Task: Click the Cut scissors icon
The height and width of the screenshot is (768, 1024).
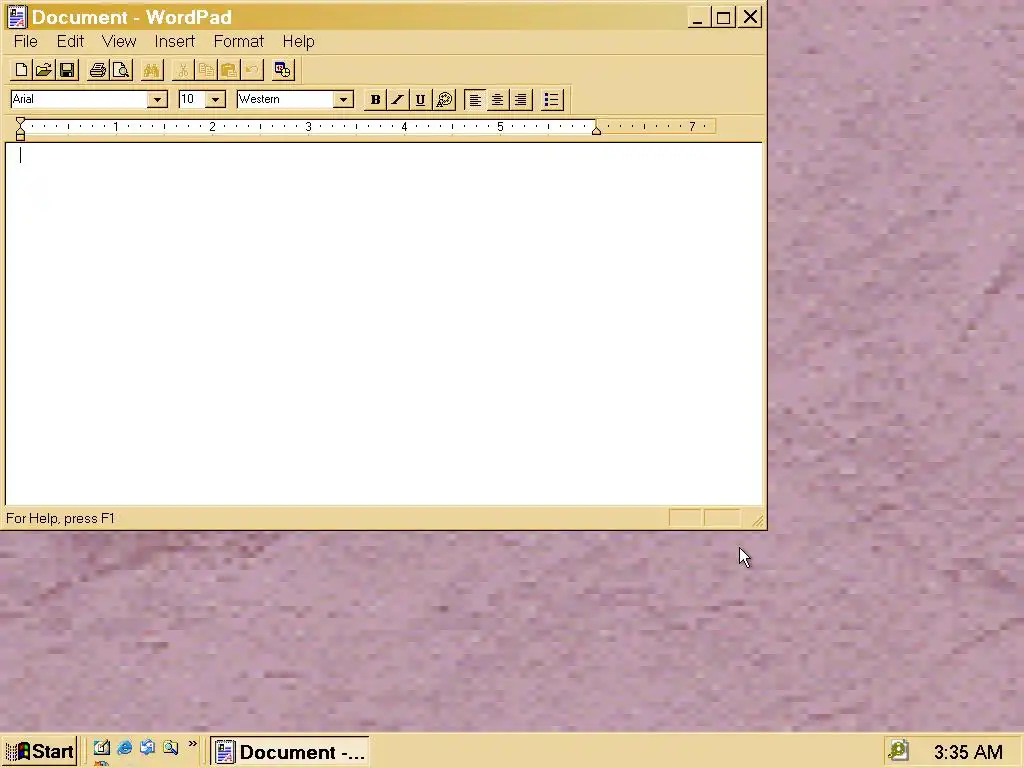Action: pos(183,70)
